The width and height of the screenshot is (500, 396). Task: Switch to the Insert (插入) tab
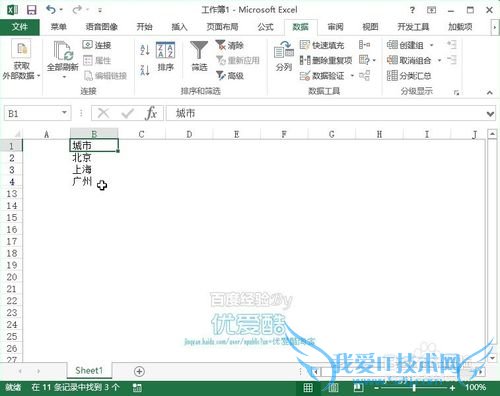point(179,27)
